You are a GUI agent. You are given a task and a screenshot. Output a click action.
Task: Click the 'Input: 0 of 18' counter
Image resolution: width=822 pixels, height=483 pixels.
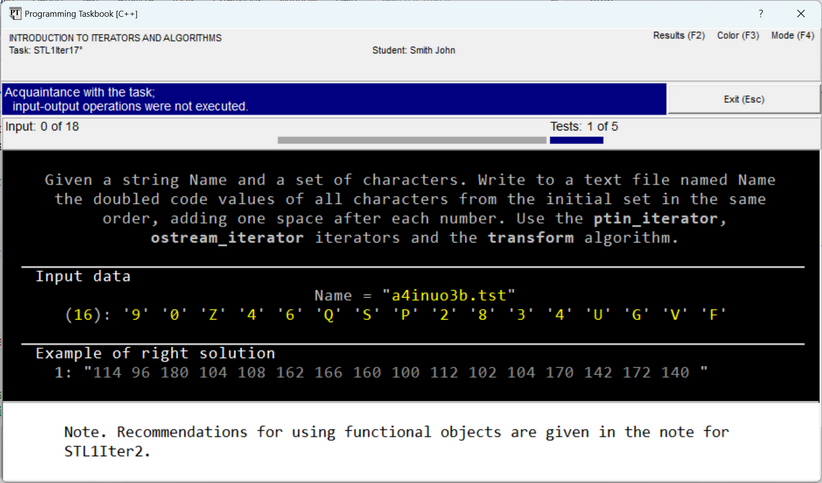click(42, 127)
